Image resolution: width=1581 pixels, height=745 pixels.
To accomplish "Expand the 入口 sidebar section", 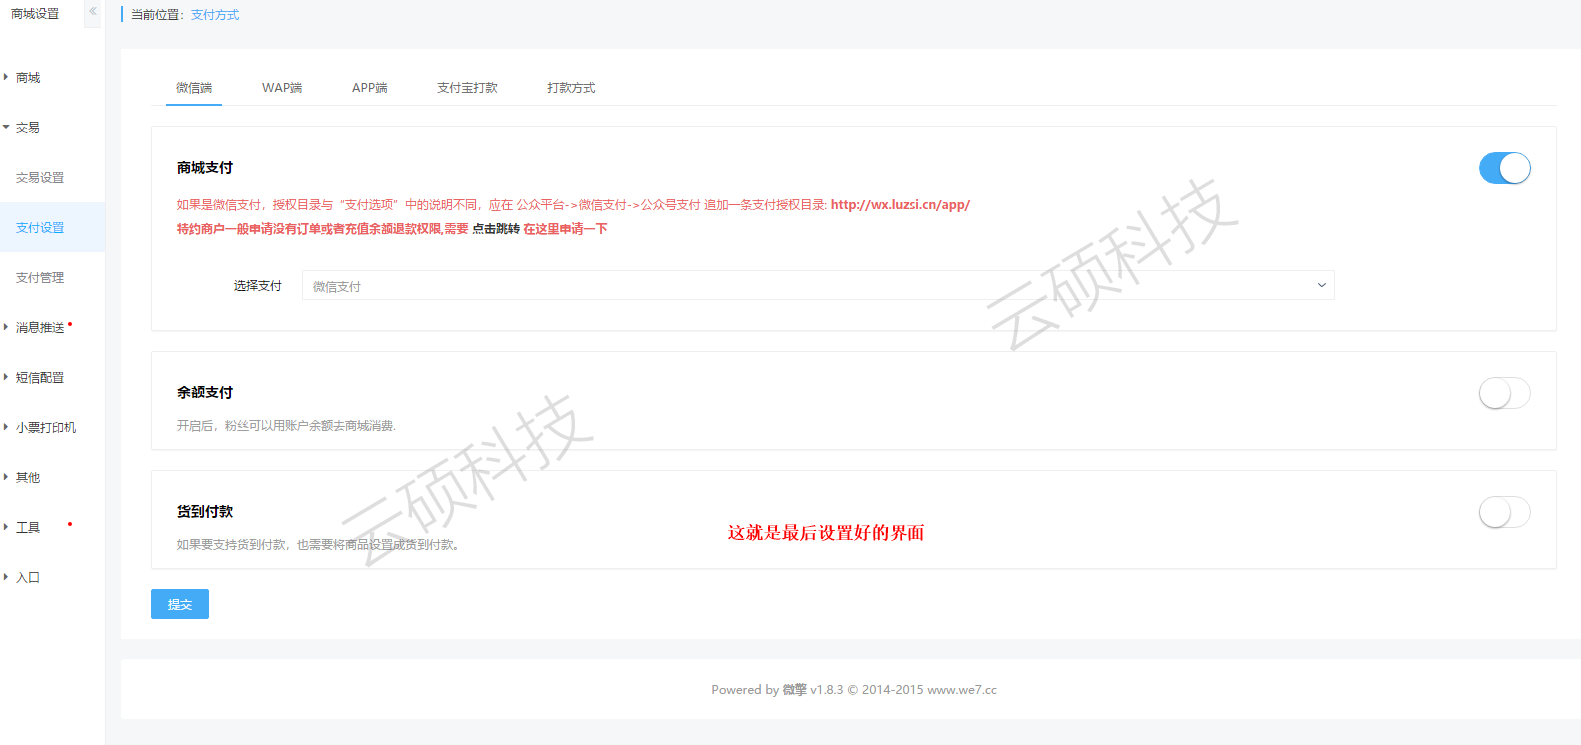I will pos(28,578).
